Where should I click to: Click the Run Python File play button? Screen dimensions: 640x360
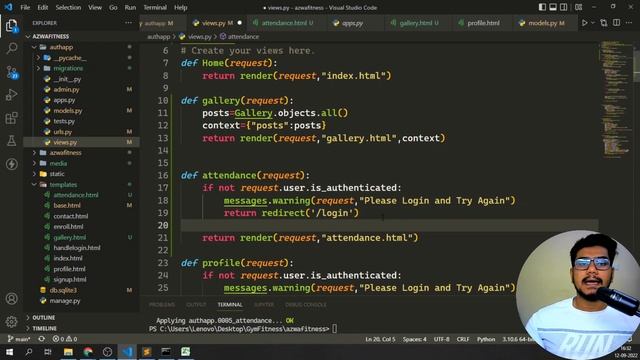point(584,23)
